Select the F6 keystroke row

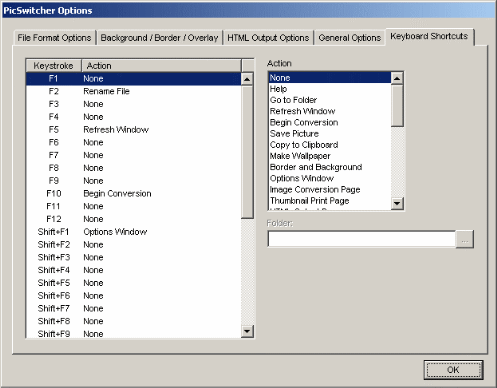[134, 142]
